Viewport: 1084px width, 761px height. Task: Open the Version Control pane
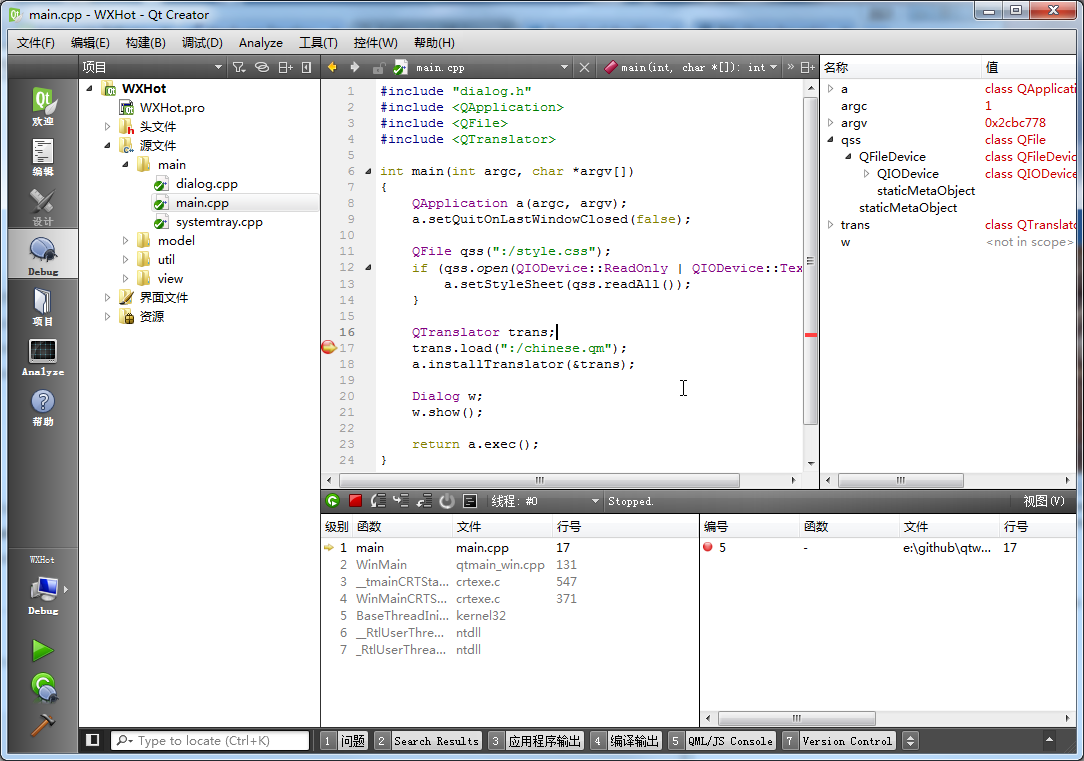(x=839, y=741)
